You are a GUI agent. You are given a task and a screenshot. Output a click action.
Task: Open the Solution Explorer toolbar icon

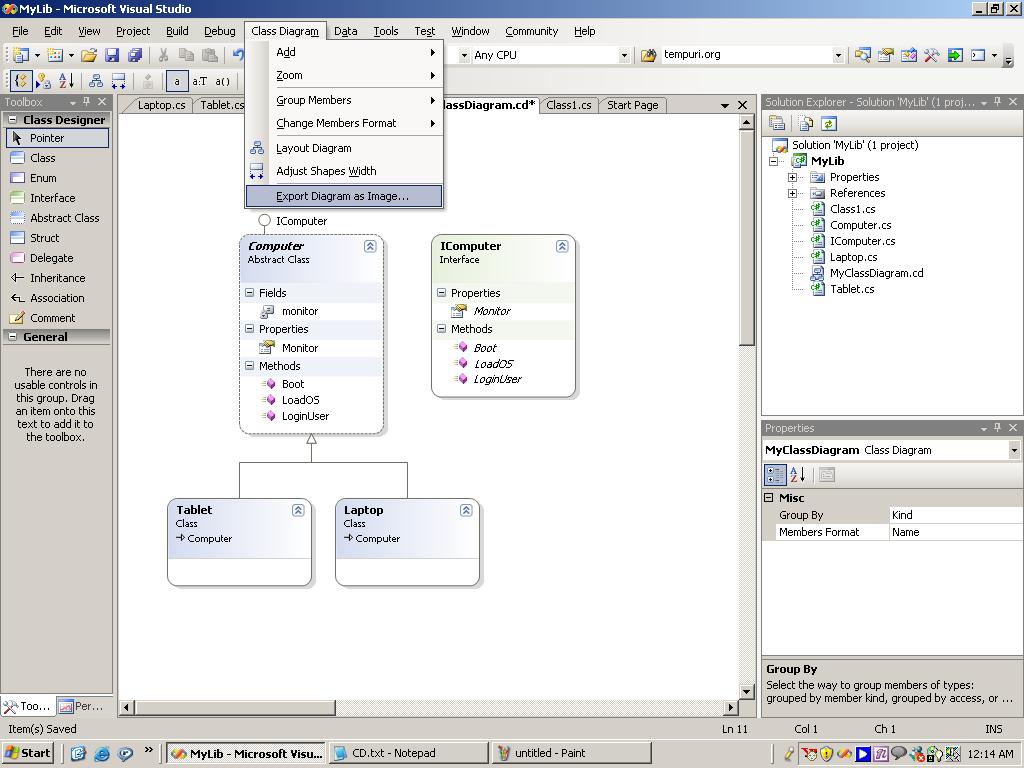(x=863, y=56)
